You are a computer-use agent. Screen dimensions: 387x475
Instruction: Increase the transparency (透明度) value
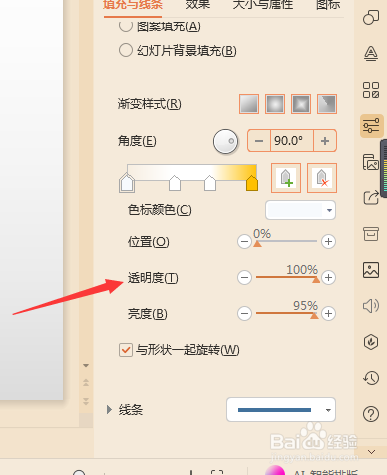[x=328, y=277]
